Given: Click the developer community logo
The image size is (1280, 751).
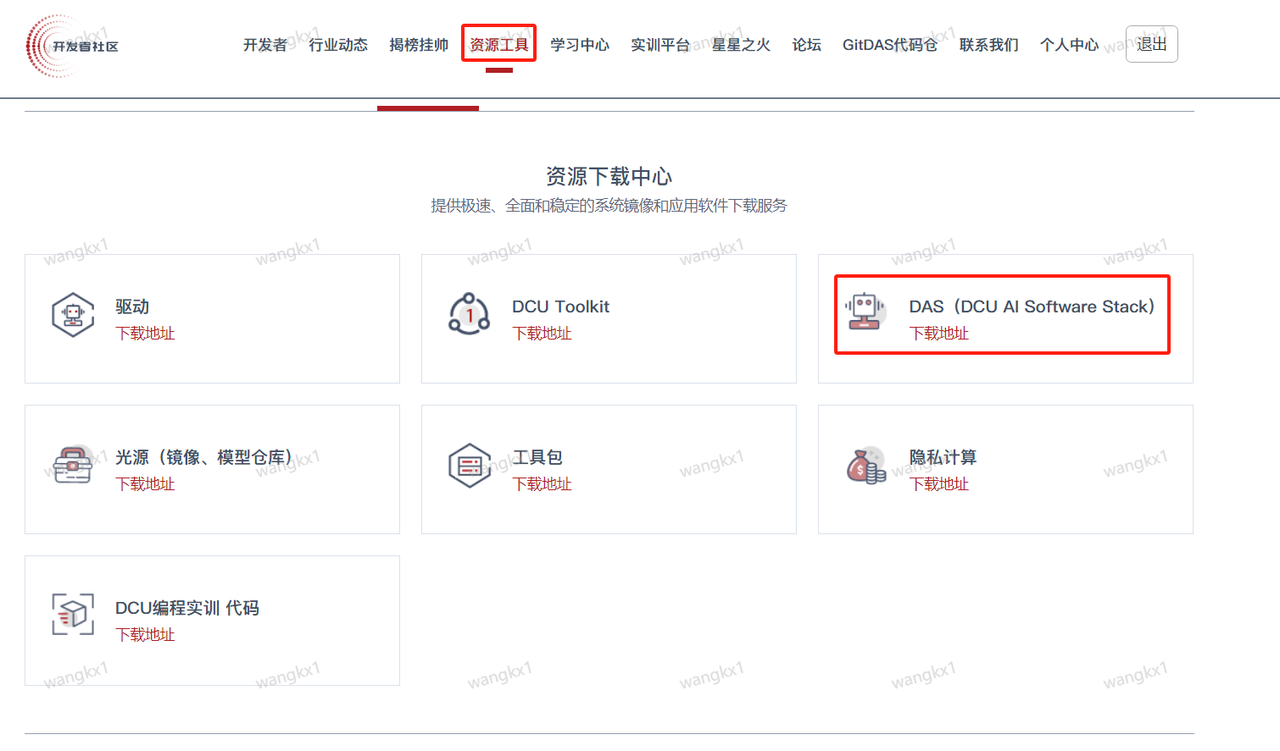Looking at the screenshot, I should tap(72, 46).
